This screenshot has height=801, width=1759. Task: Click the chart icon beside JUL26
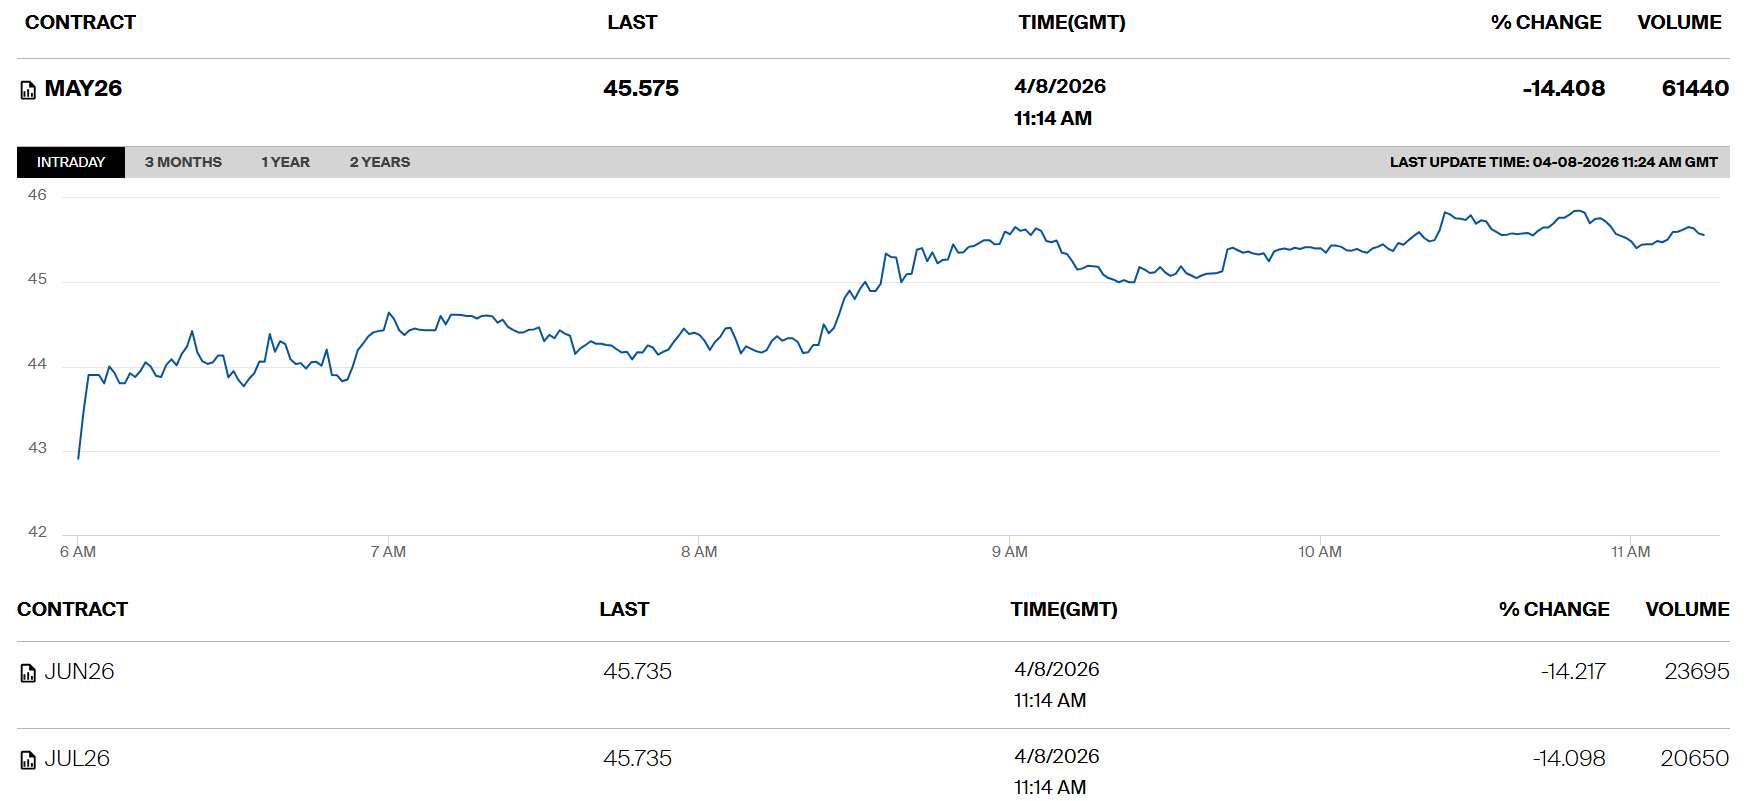coord(28,760)
